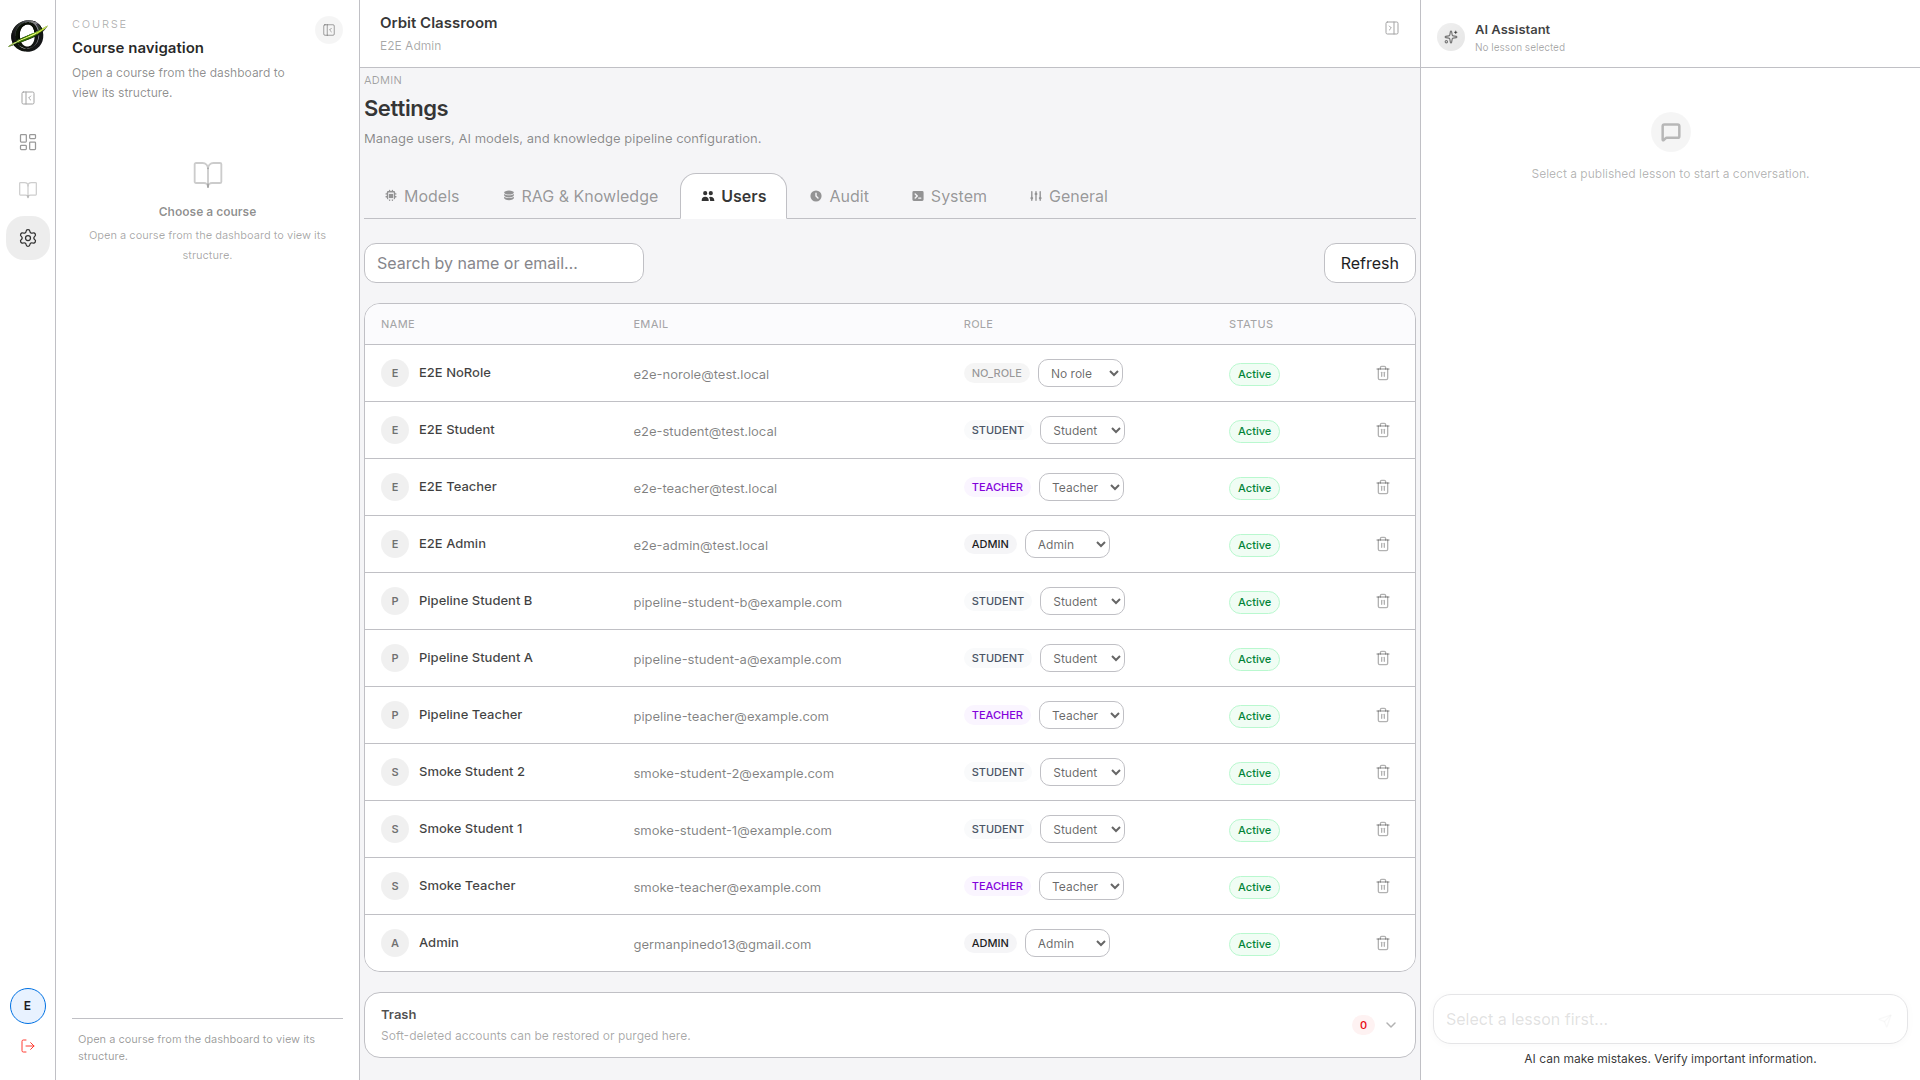
Task: Click the Refresh button
Action: [x=1369, y=263]
